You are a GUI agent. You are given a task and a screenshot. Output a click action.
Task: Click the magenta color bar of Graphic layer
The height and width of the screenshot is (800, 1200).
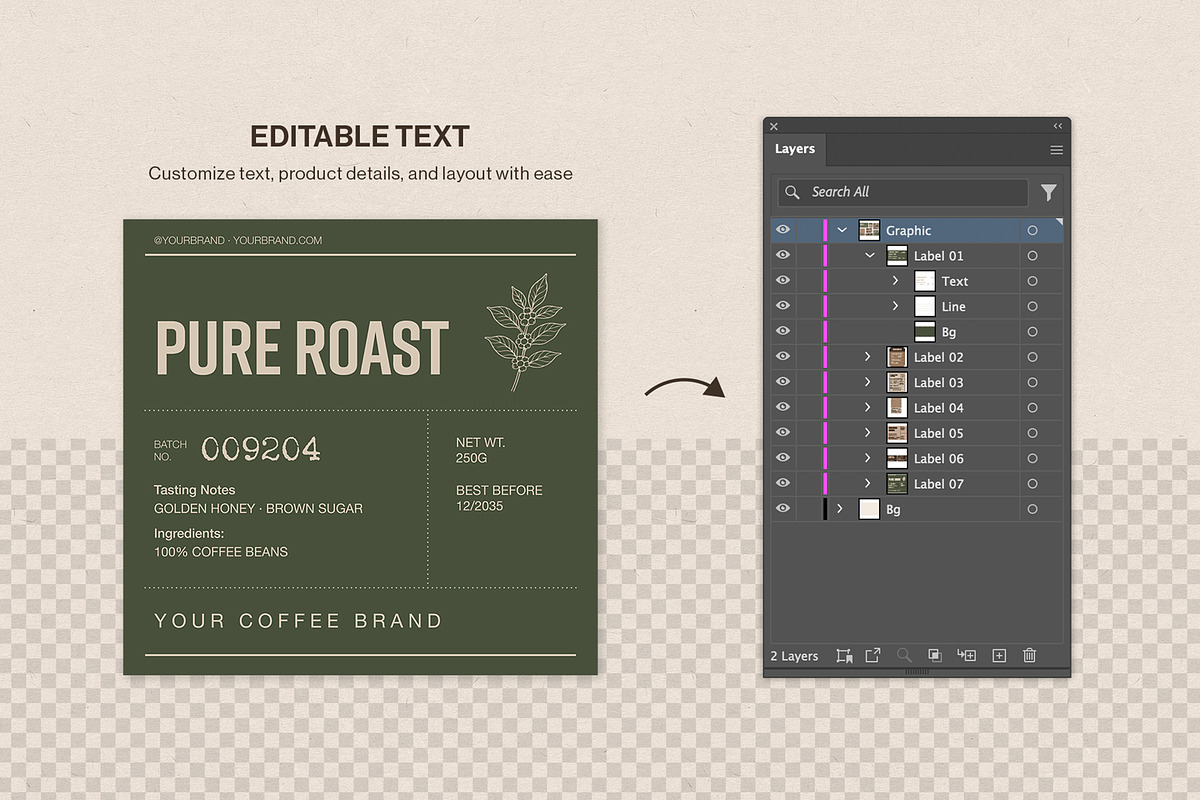point(825,230)
